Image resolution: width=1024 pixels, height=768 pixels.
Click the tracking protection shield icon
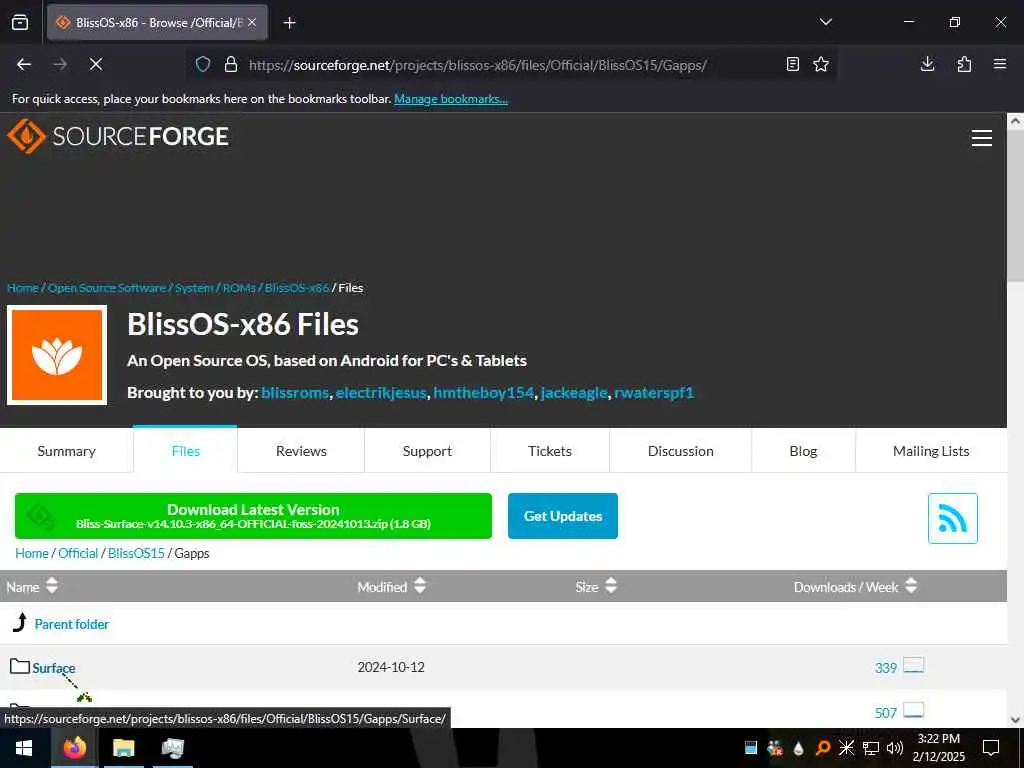pyautogui.click(x=203, y=64)
